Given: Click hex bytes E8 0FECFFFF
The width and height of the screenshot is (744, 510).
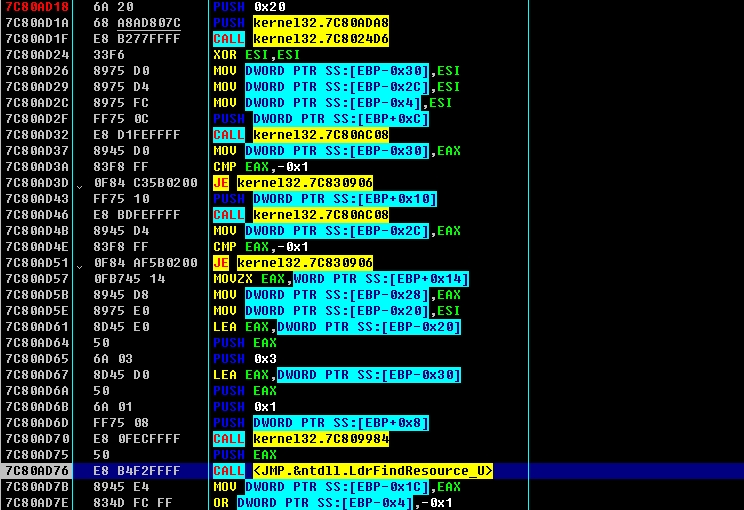Looking at the screenshot, I should tap(137, 439).
